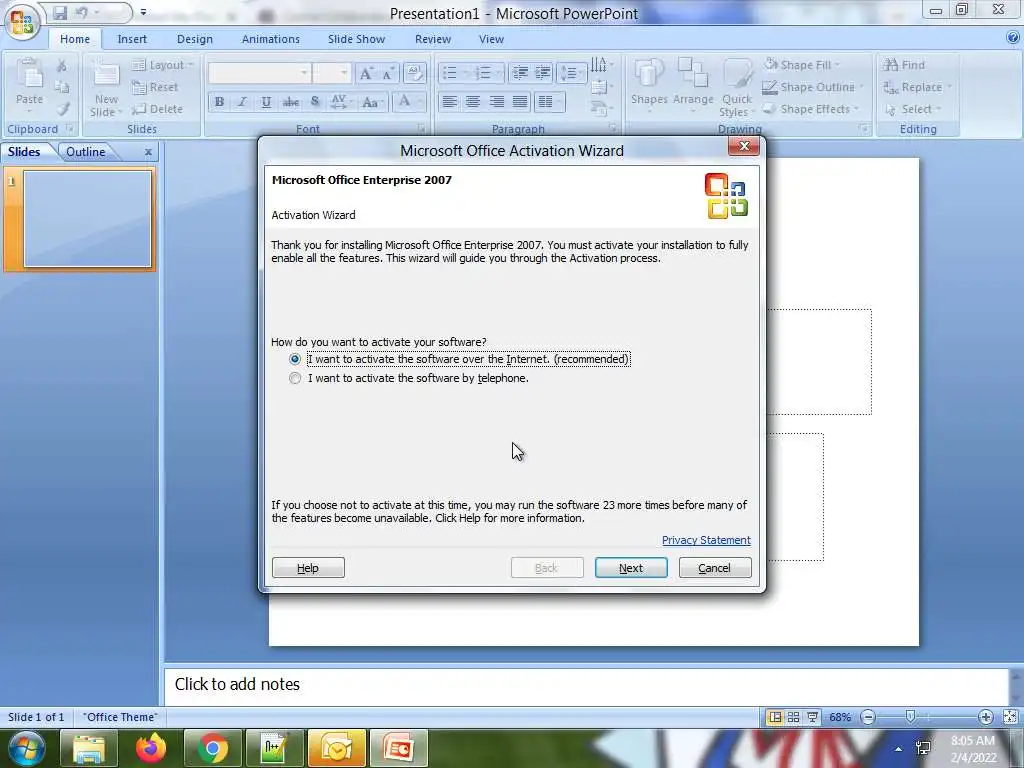Switch to the Outline pane tab
The height and width of the screenshot is (768, 1024).
click(x=86, y=152)
